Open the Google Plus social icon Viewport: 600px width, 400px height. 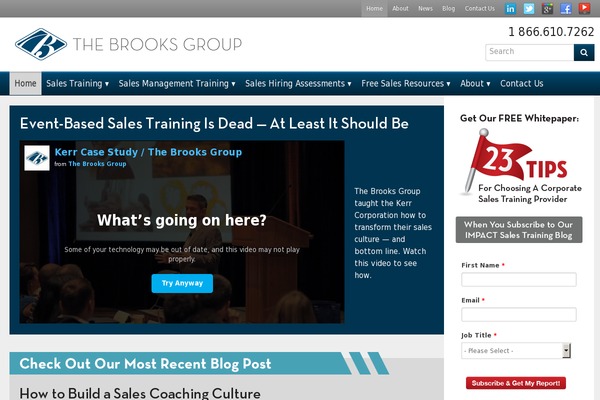pos(547,8)
